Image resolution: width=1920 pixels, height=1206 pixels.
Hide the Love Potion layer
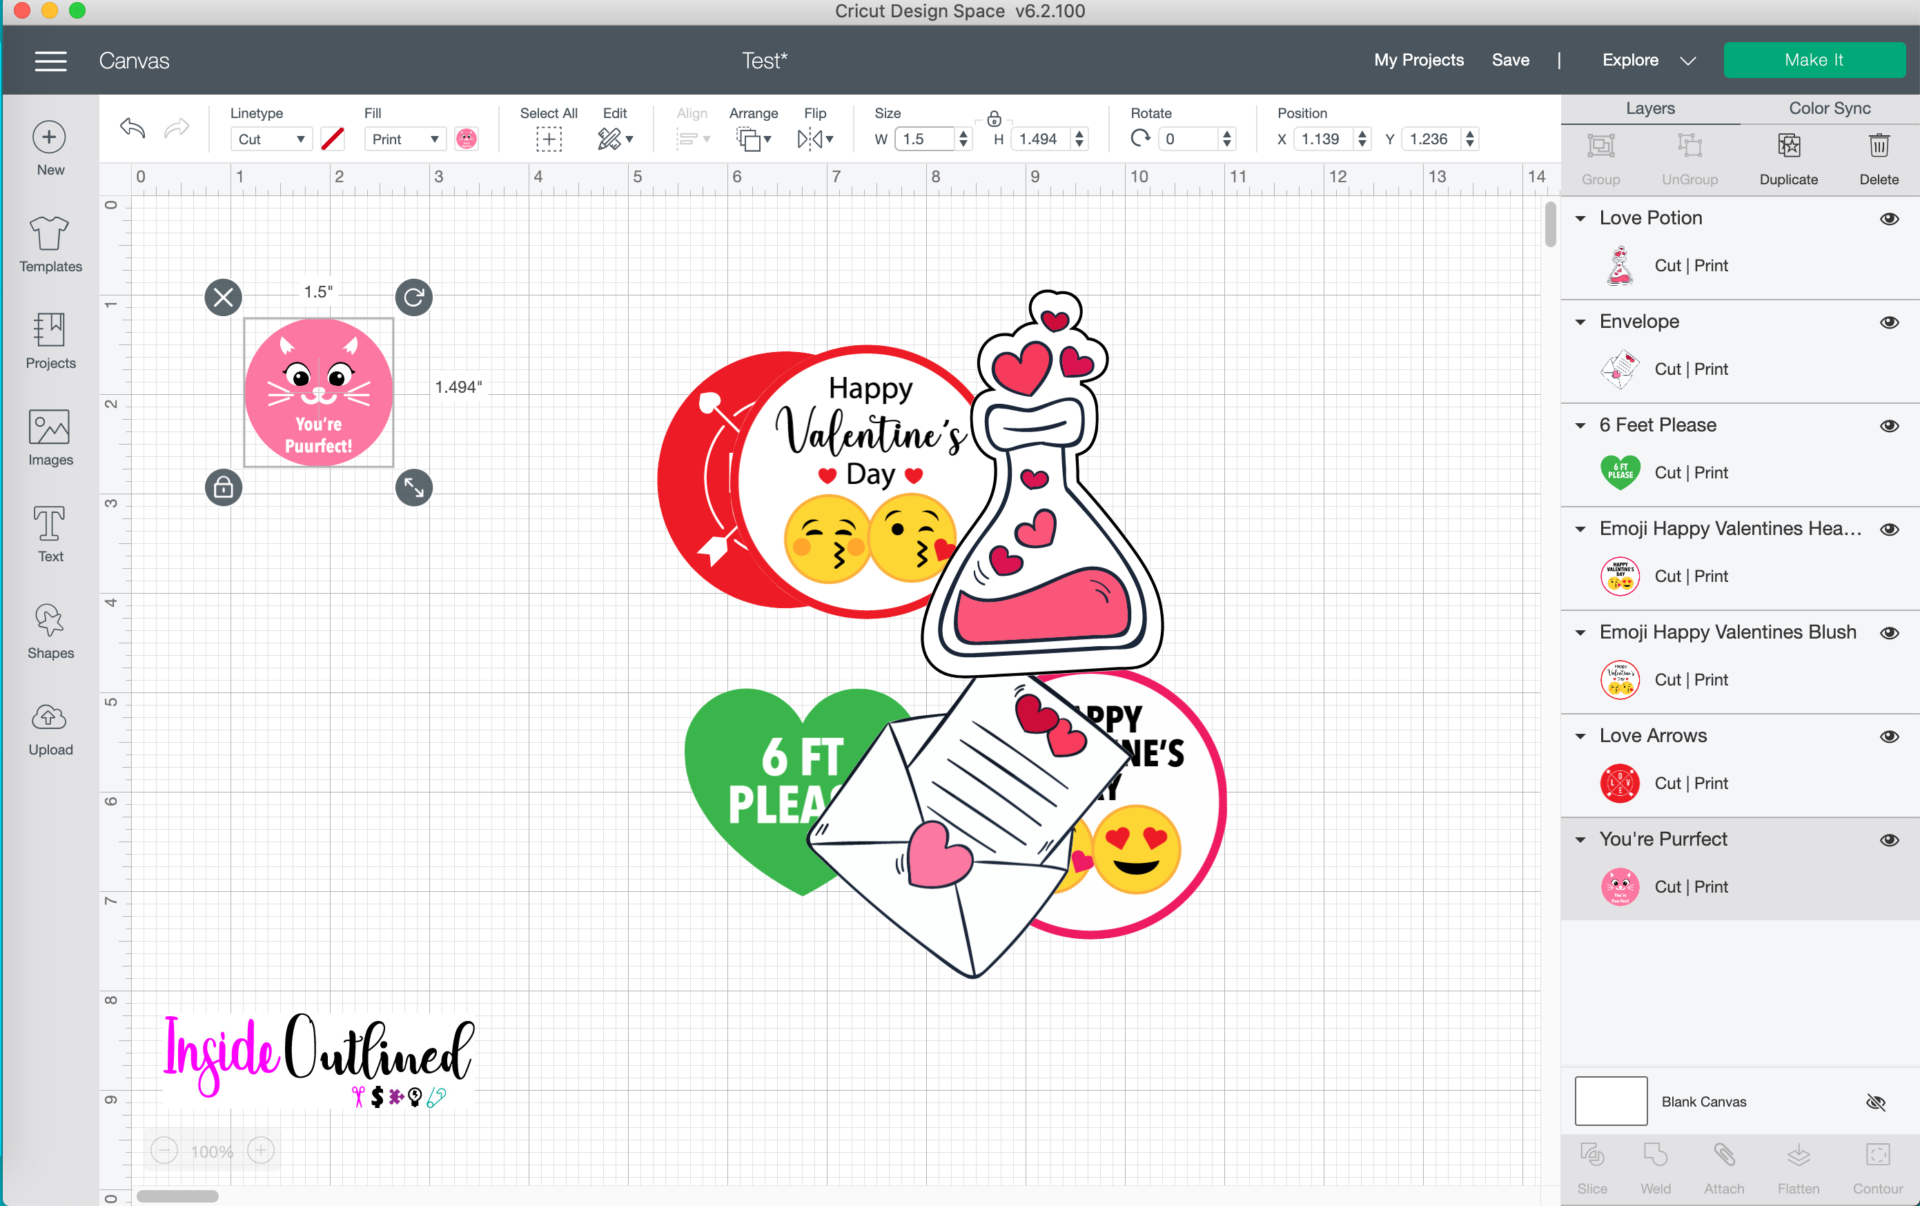pos(1891,218)
